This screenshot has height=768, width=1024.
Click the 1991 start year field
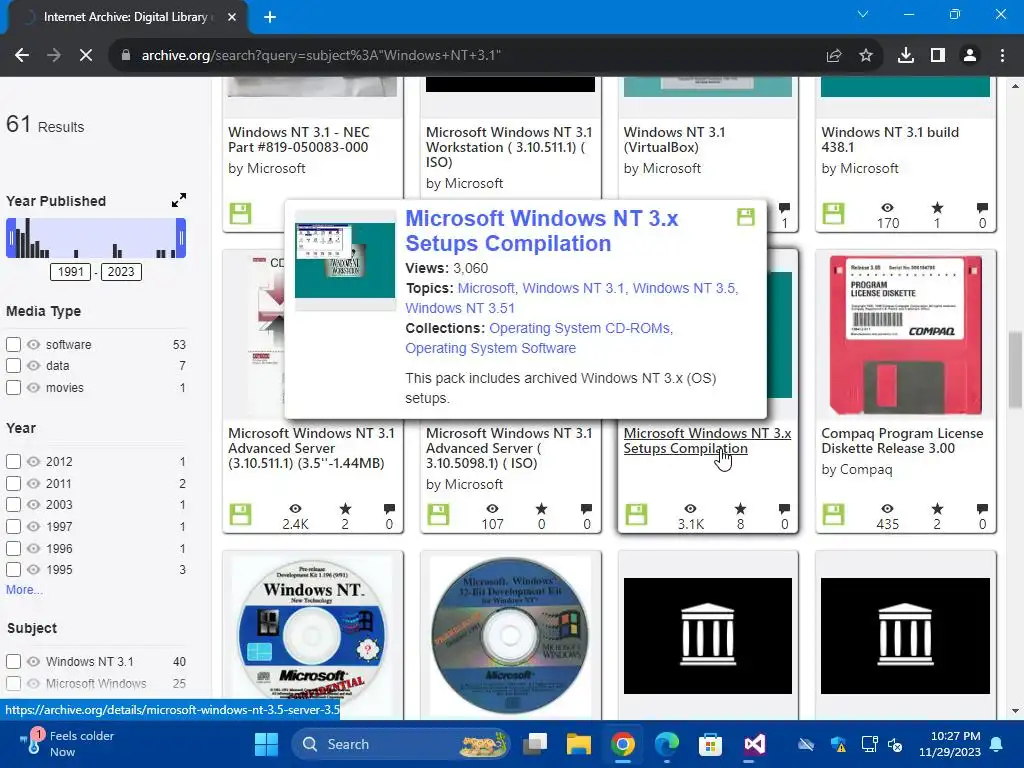(71, 272)
